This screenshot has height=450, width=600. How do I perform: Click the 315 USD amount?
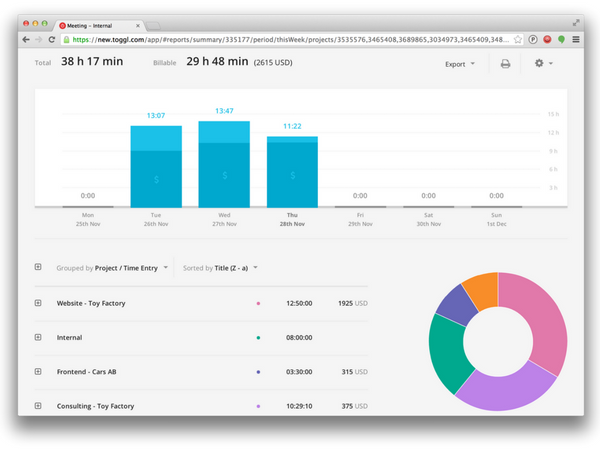pyautogui.click(x=355, y=372)
